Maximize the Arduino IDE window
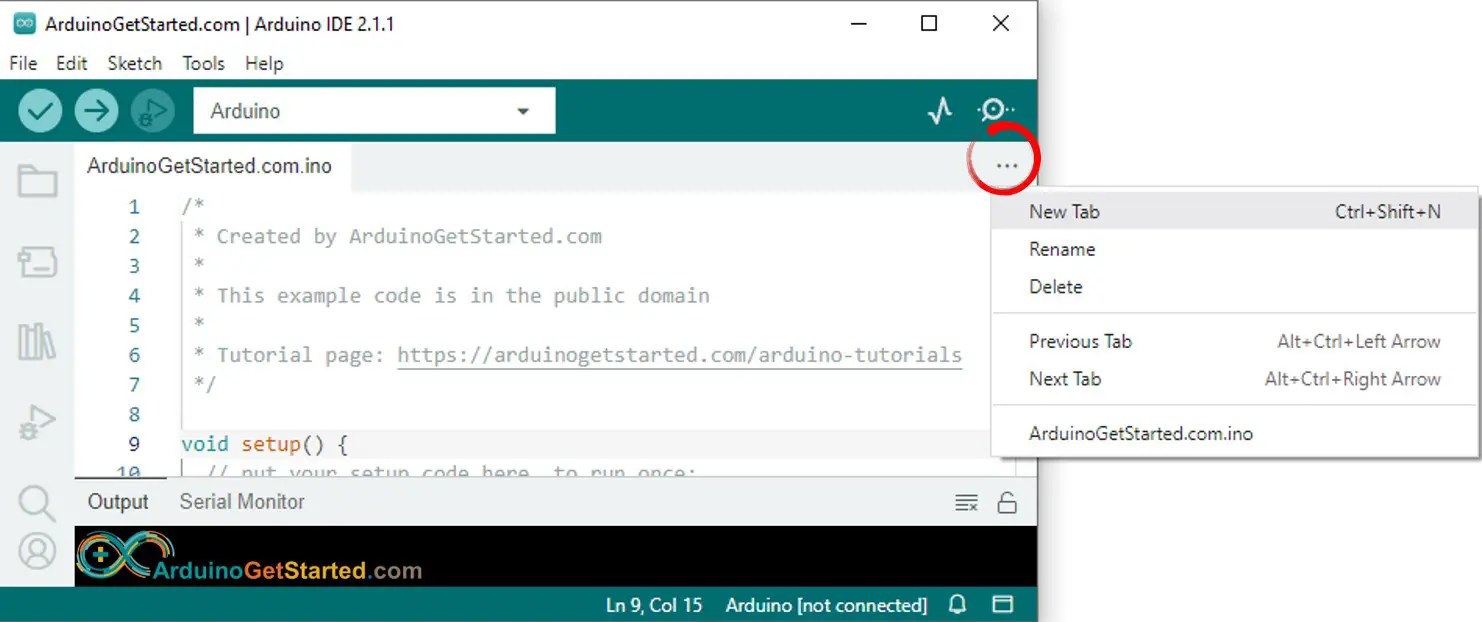Viewport: 1482px width, 622px height. click(929, 23)
